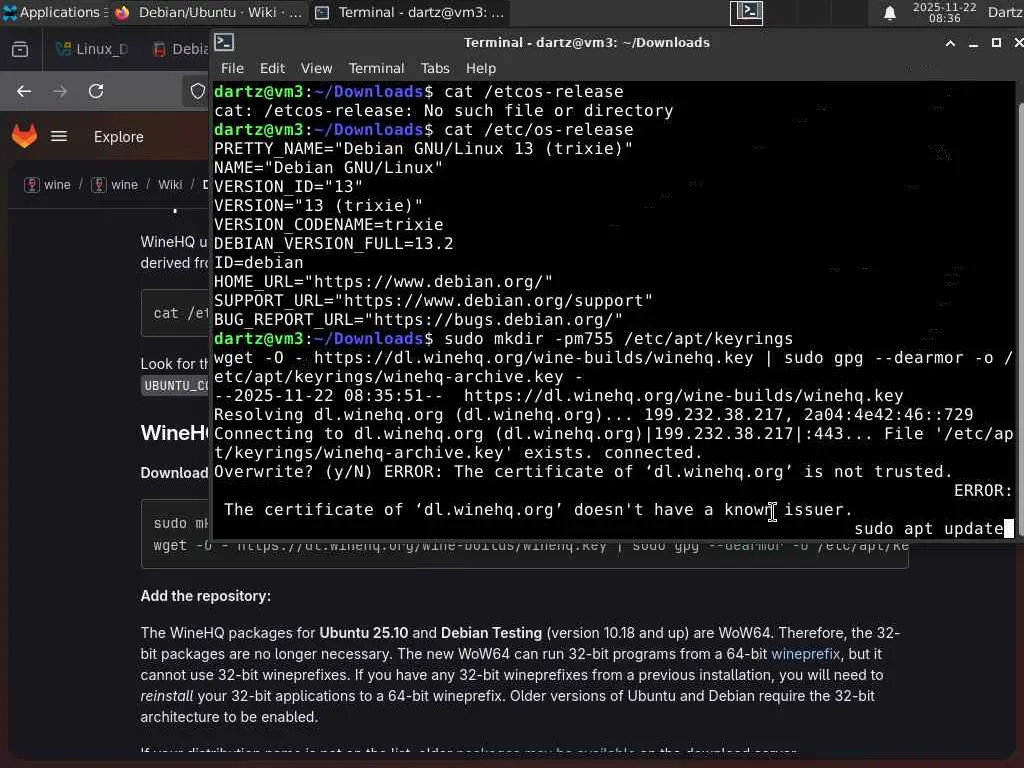Click the 'Debian Testing' bold text on the page
The height and width of the screenshot is (768, 1024).
(491, 633)
